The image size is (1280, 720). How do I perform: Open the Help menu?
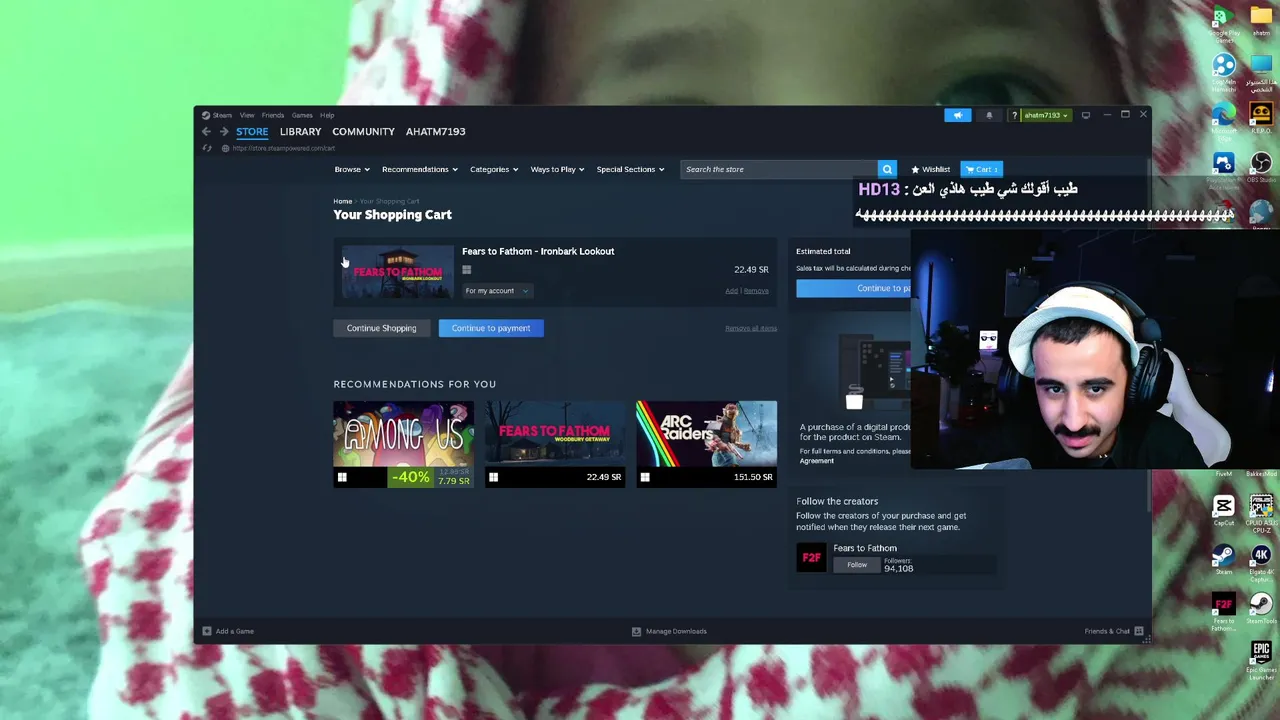pos(327,115)
